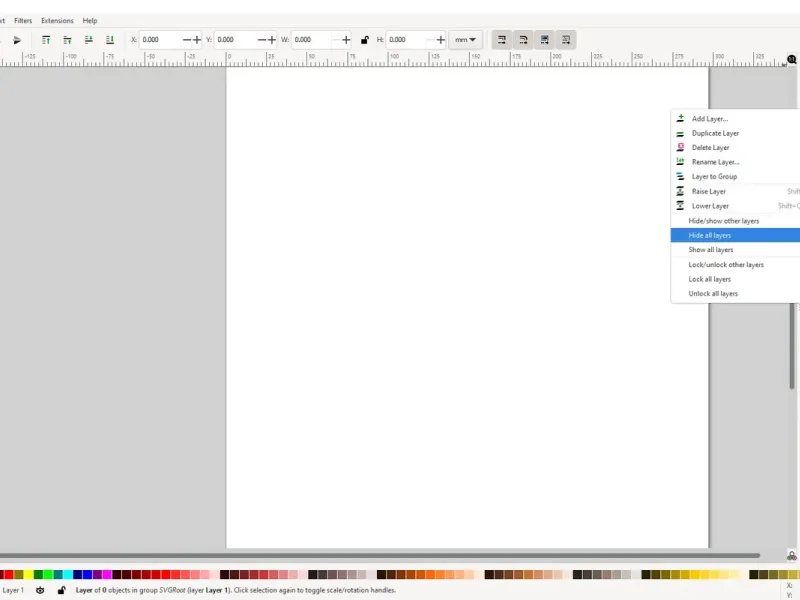Screen dimensions: 800x600
Task: Select Unlock all layers
Action: tap(735, 293)
